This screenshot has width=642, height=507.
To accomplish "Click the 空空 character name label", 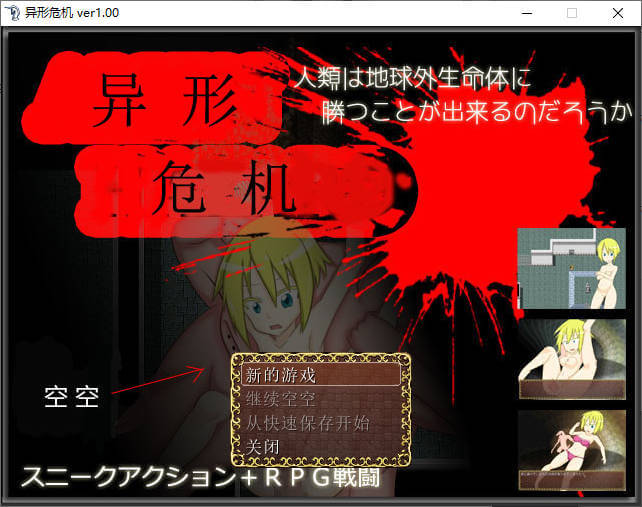I will (72, 397).
